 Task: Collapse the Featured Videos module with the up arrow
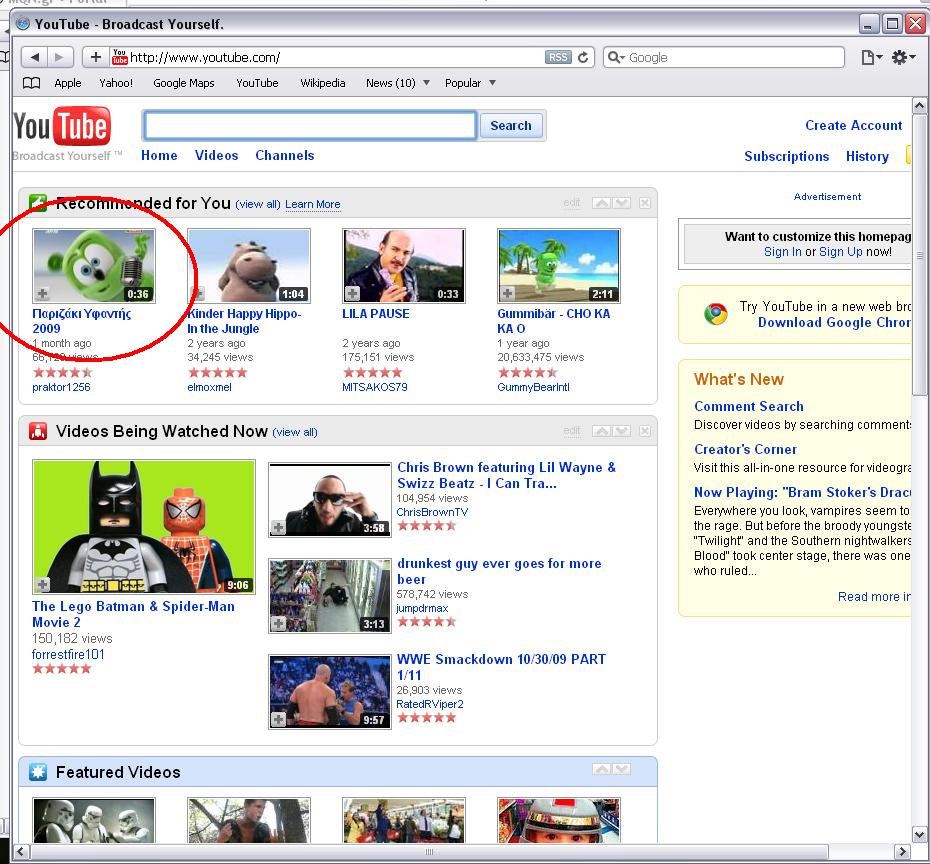point(601,770)
